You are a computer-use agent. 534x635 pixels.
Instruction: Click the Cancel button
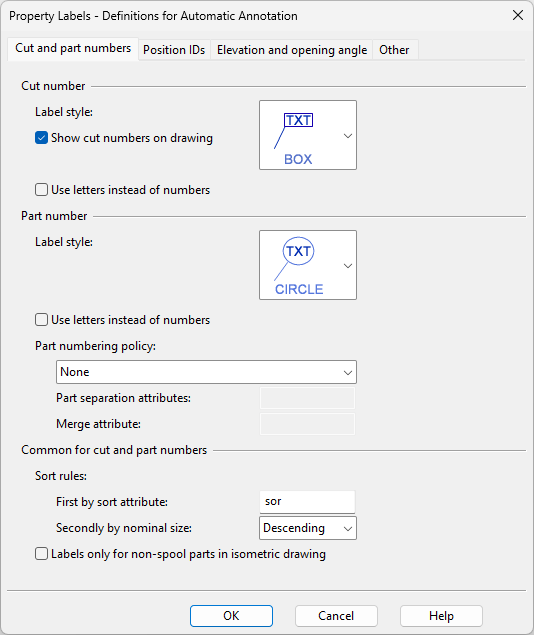(336, 616)
